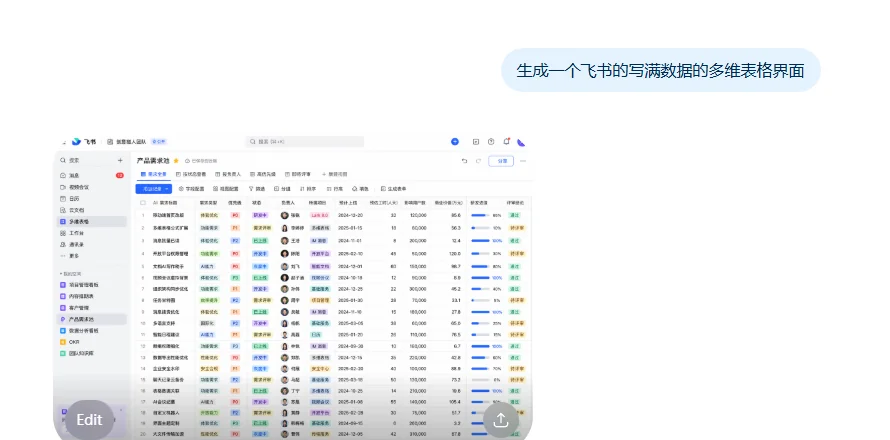The width and height of the screenshot is (890, 440).
Task: Open the three-dot more menu beside 分享
Action: [x=523, y=161]
